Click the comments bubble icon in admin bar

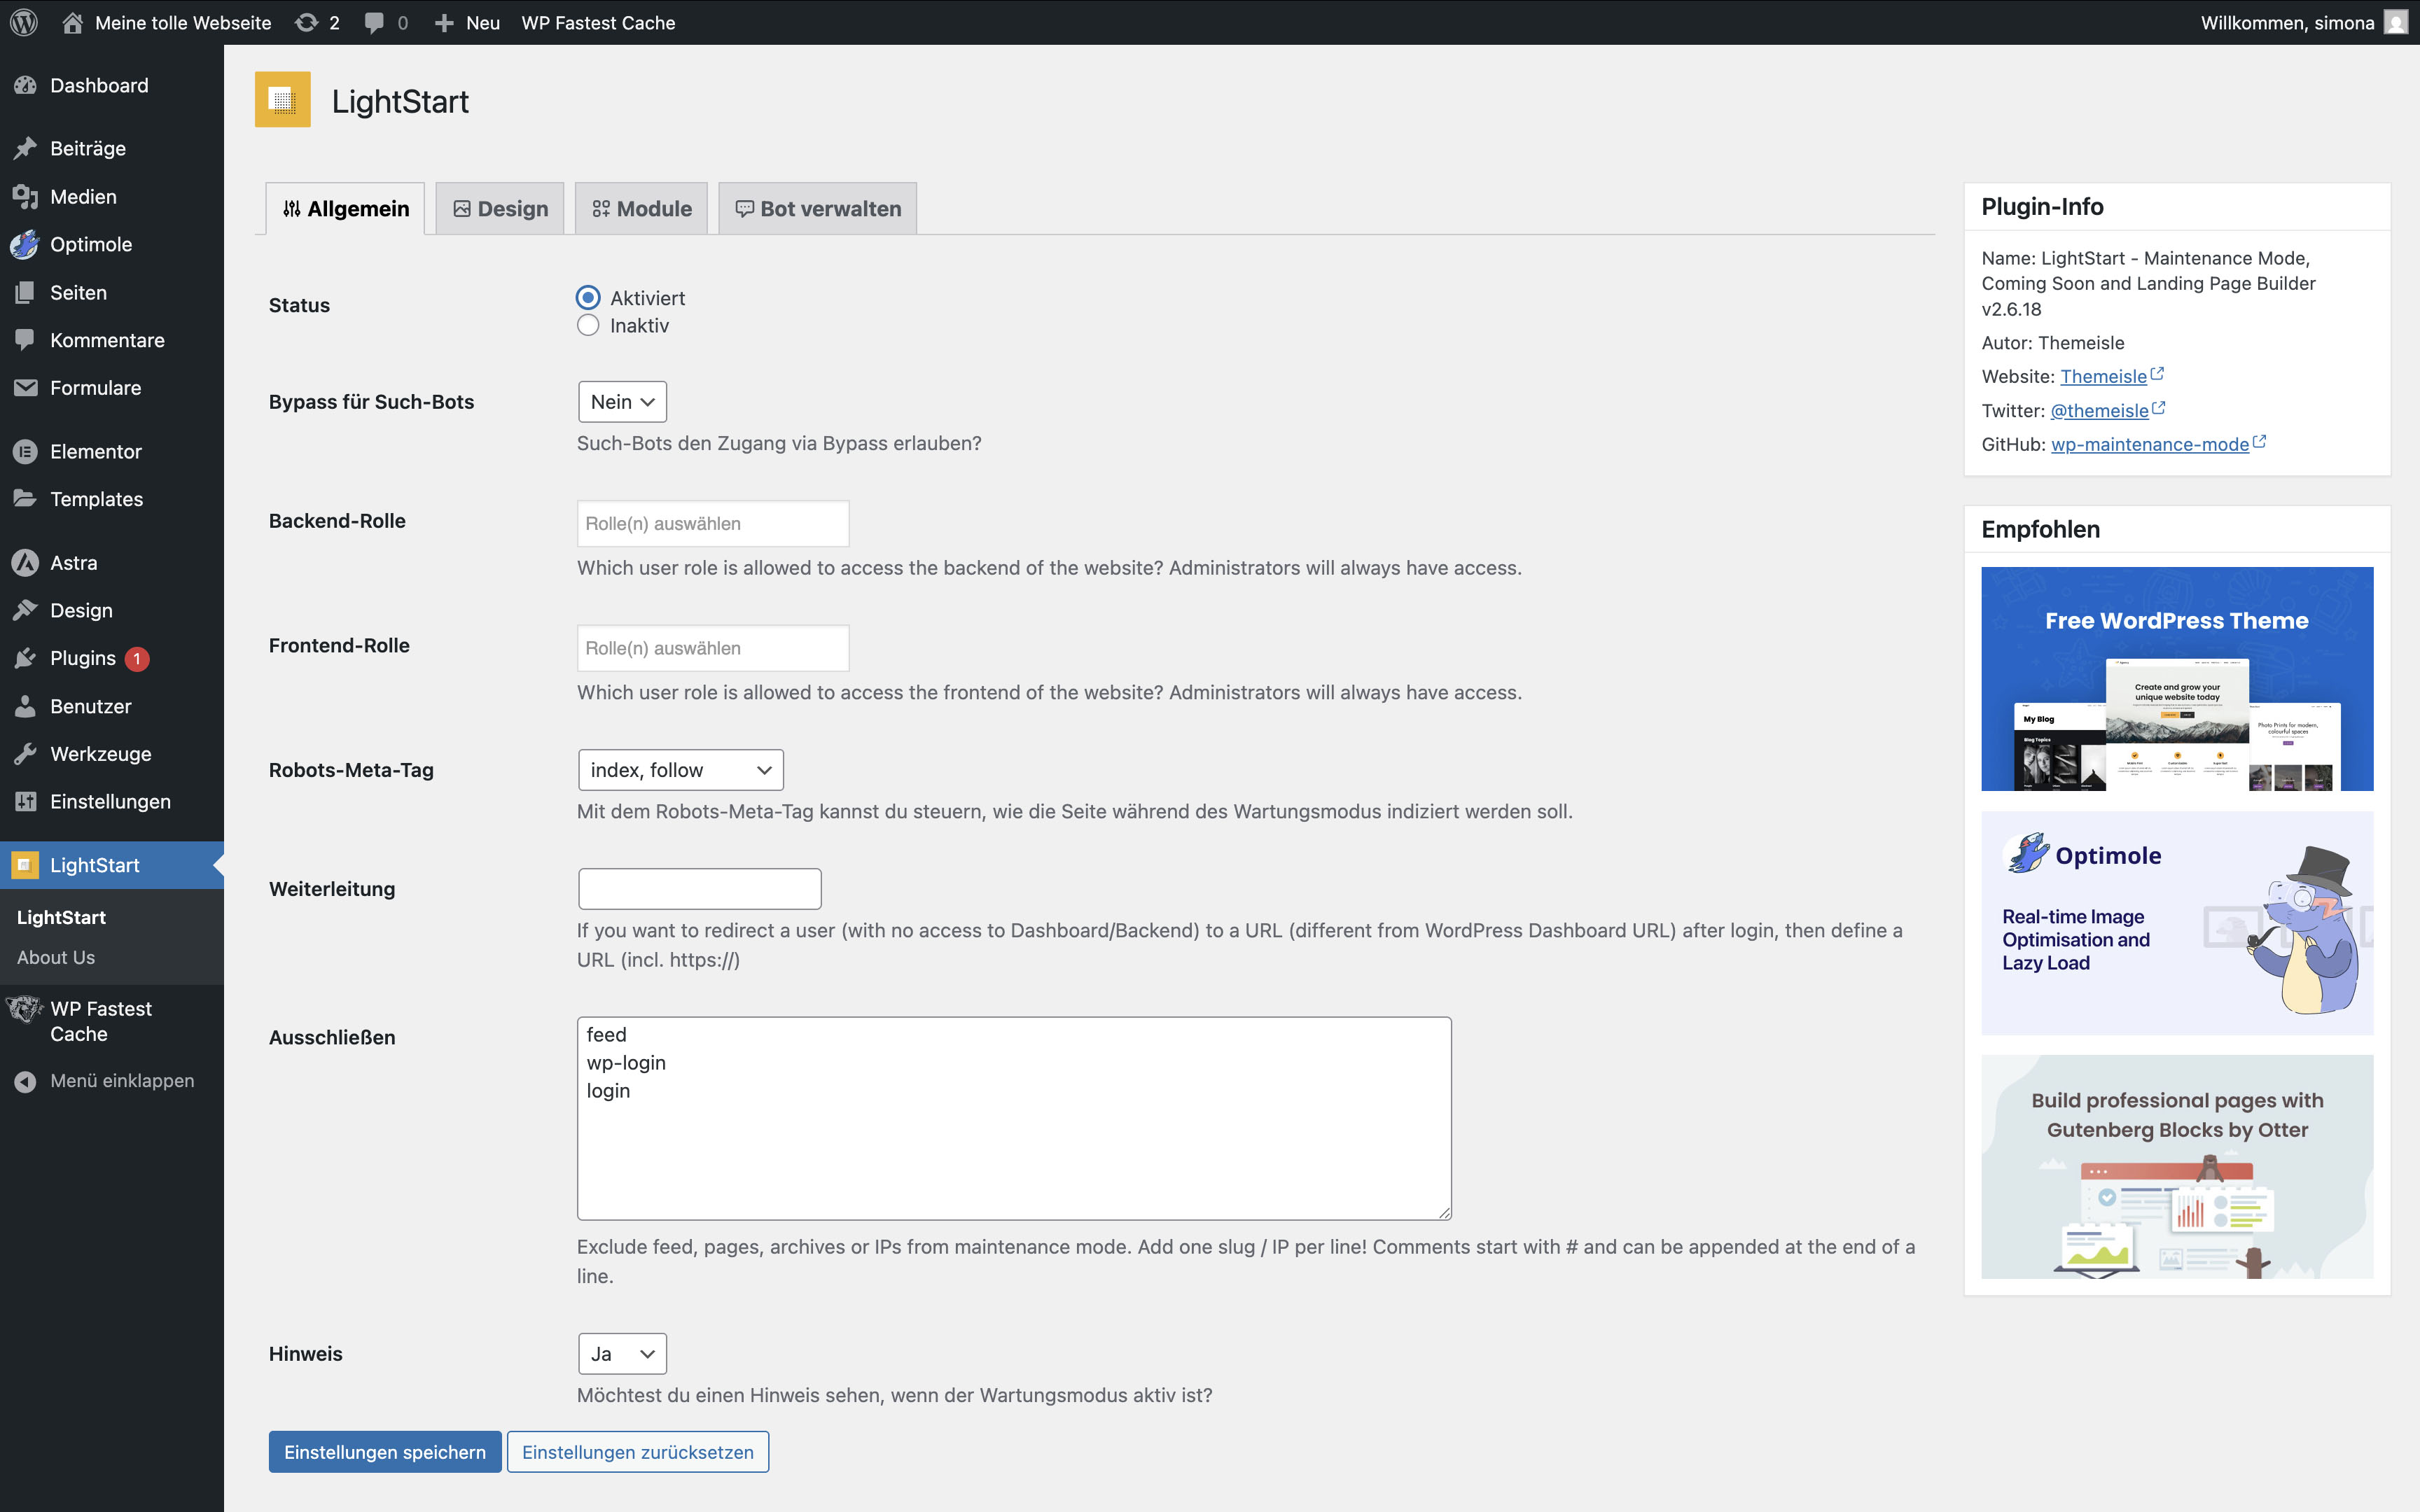click(x=374, y=22)
